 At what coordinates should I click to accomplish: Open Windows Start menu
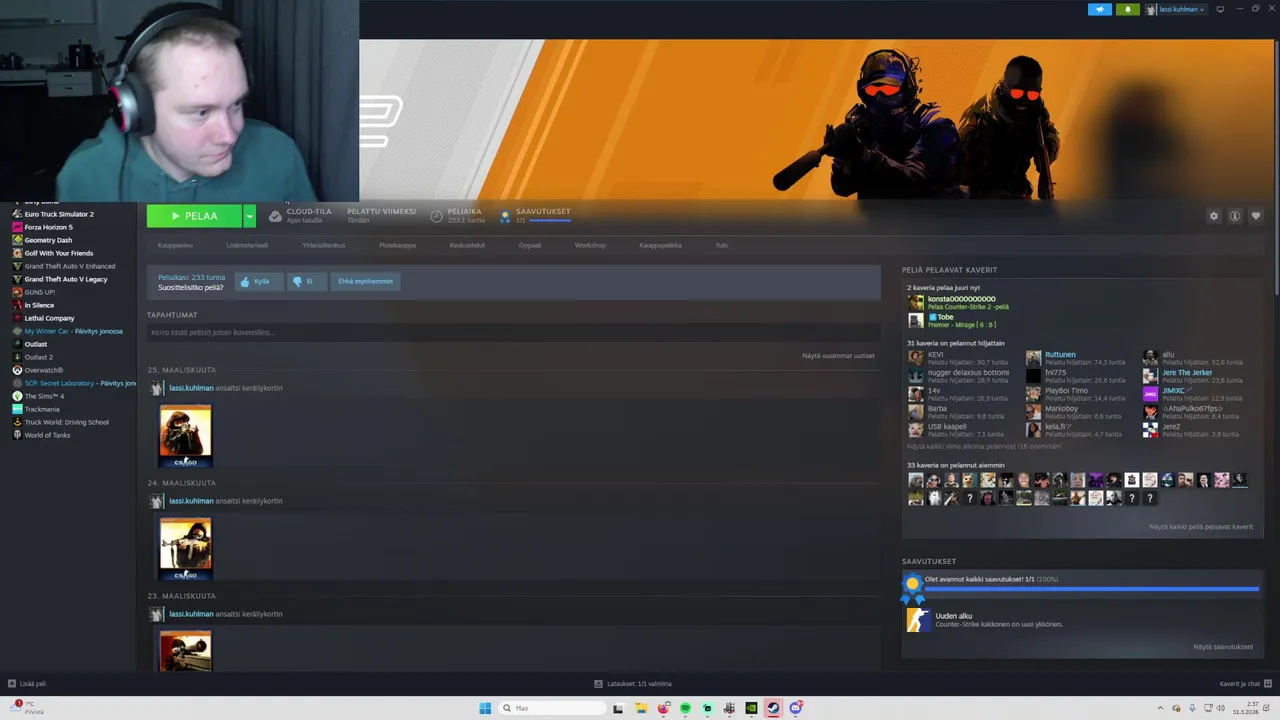coord(485,708)
